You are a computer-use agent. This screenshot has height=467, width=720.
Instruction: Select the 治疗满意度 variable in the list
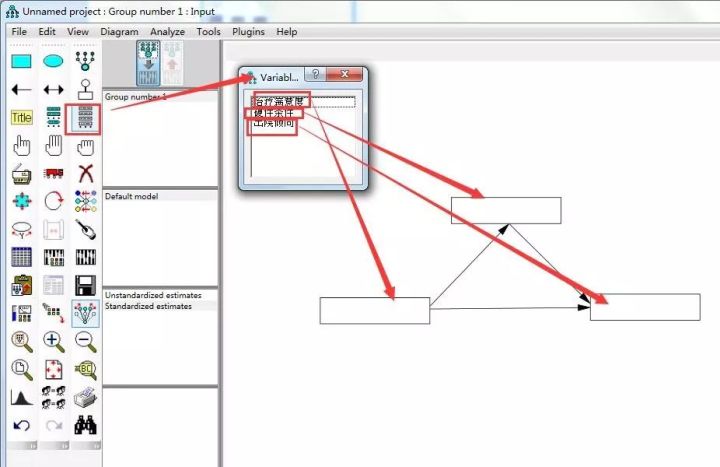click(304, 101)
